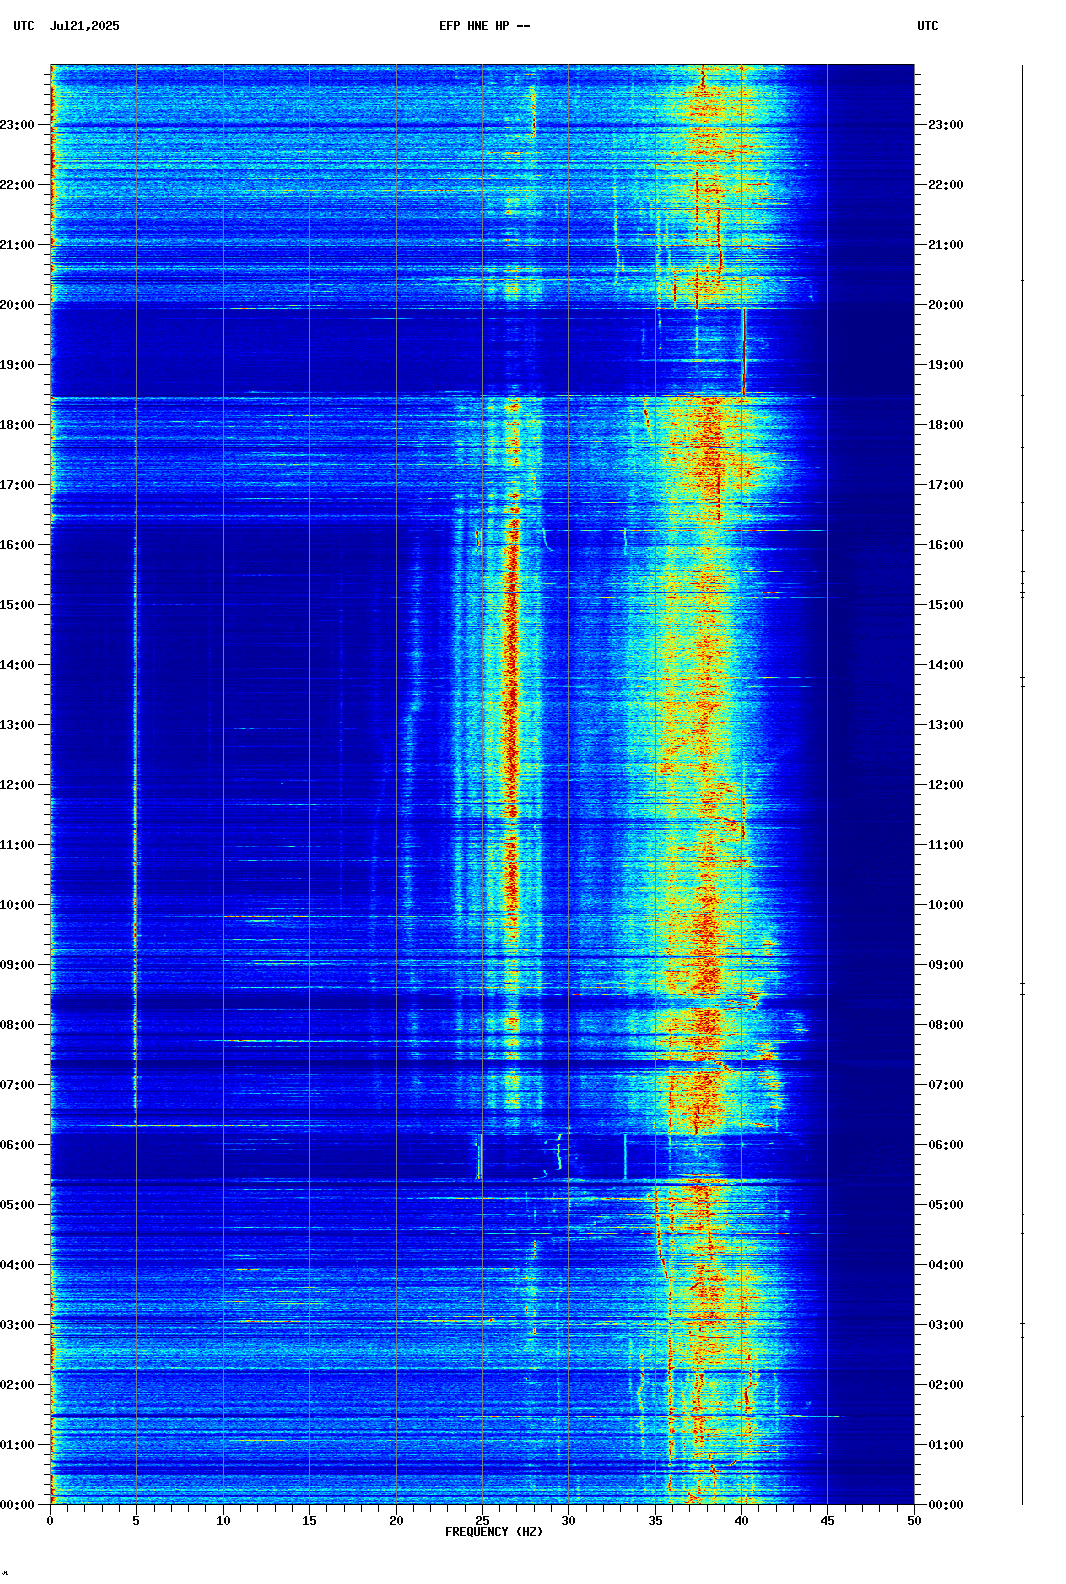Click the 40 tick on frequency axis
The width and height of the screenshot is (1066, 1584).
click(x=741, y=1521)
